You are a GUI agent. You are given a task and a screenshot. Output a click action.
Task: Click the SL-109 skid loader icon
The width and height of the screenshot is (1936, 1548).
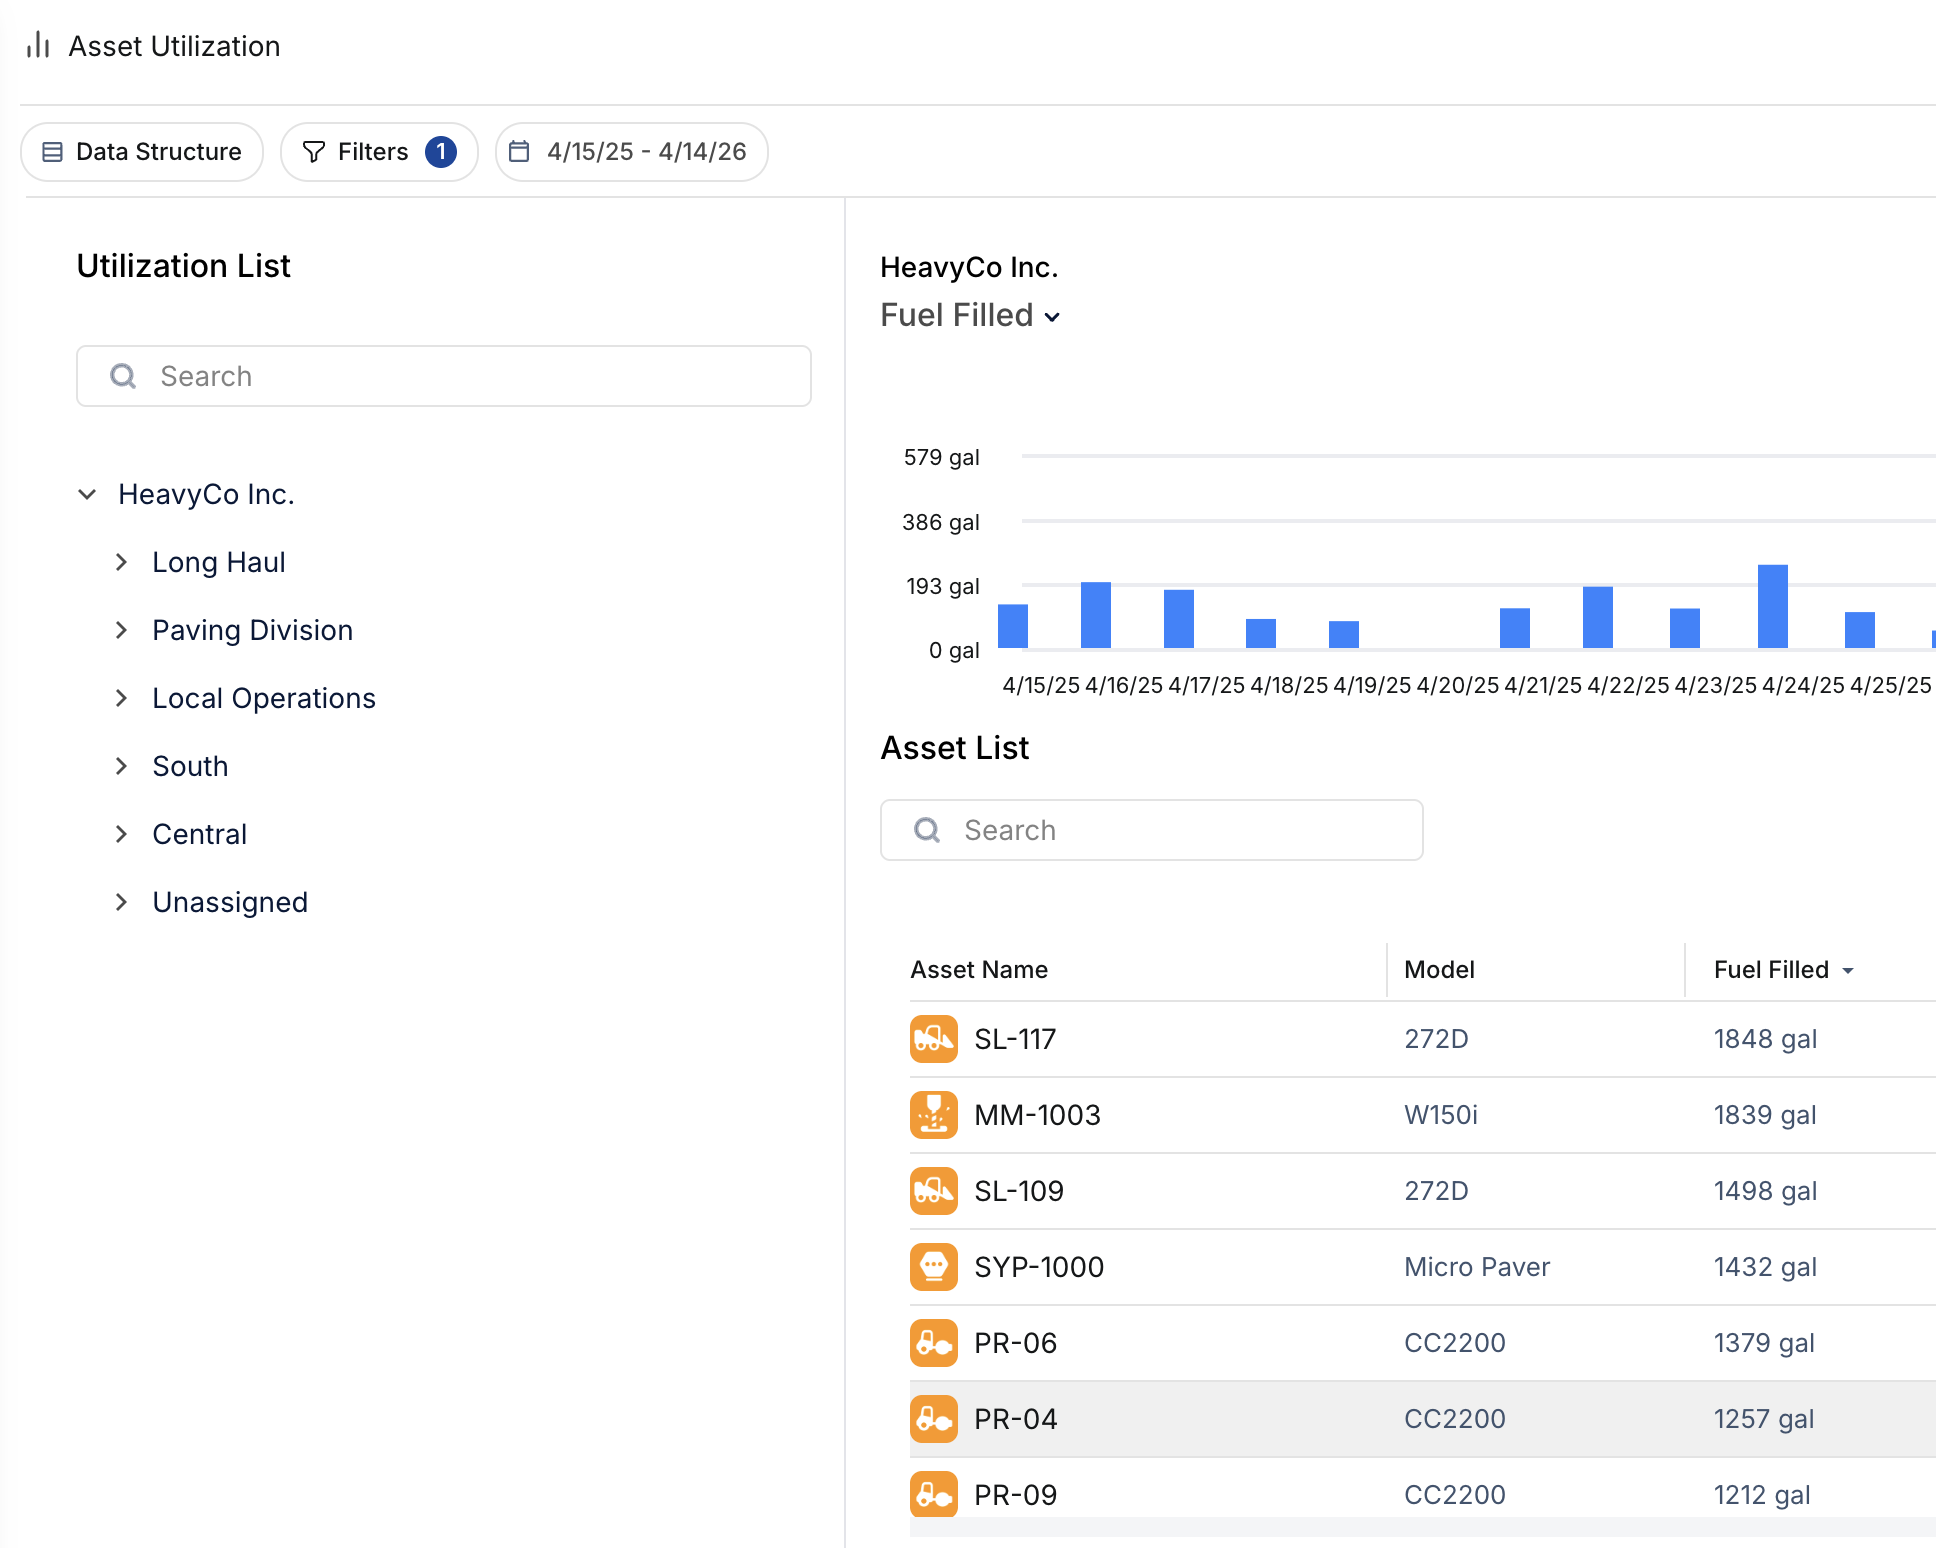933,1191
